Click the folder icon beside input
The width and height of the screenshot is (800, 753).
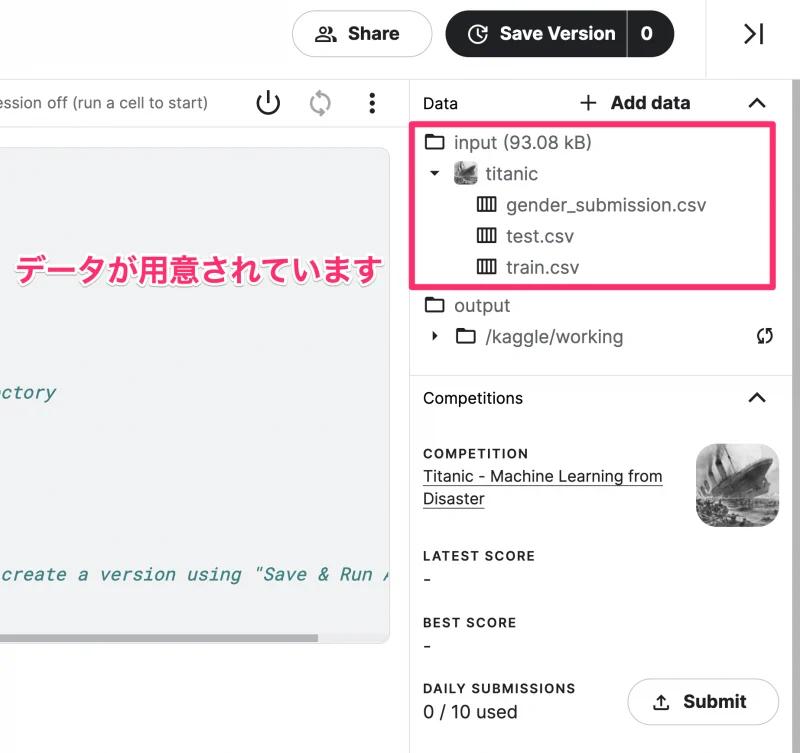pyautogui.click(x=434, y=142)
